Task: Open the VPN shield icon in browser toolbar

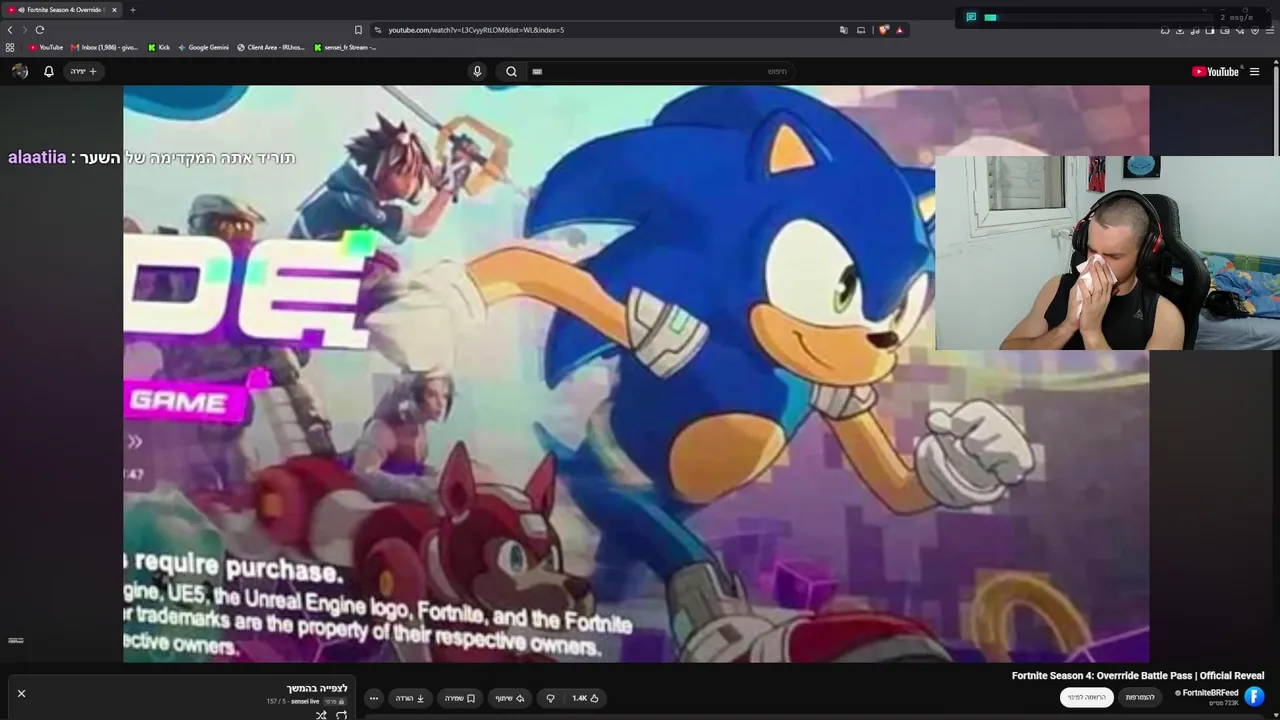Action: pyautogui.click(x=1255, y=30)
